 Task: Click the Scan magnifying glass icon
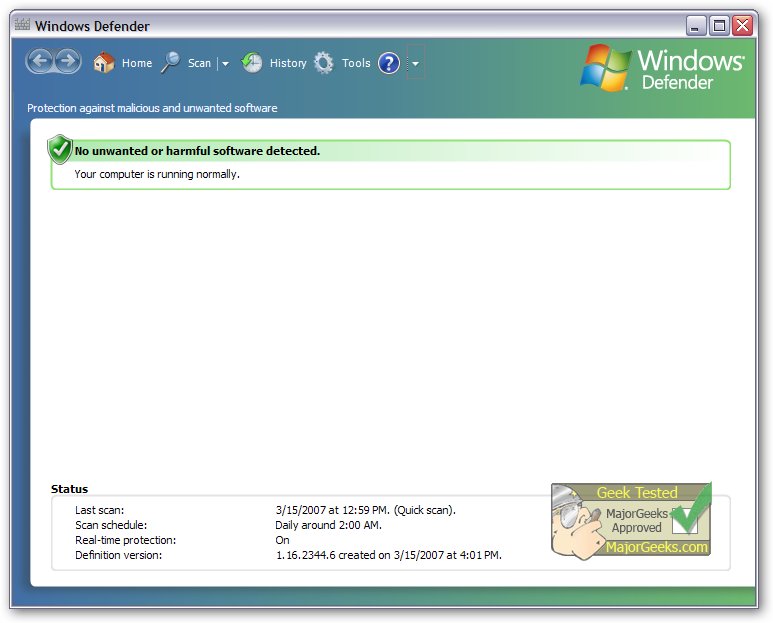171,63
